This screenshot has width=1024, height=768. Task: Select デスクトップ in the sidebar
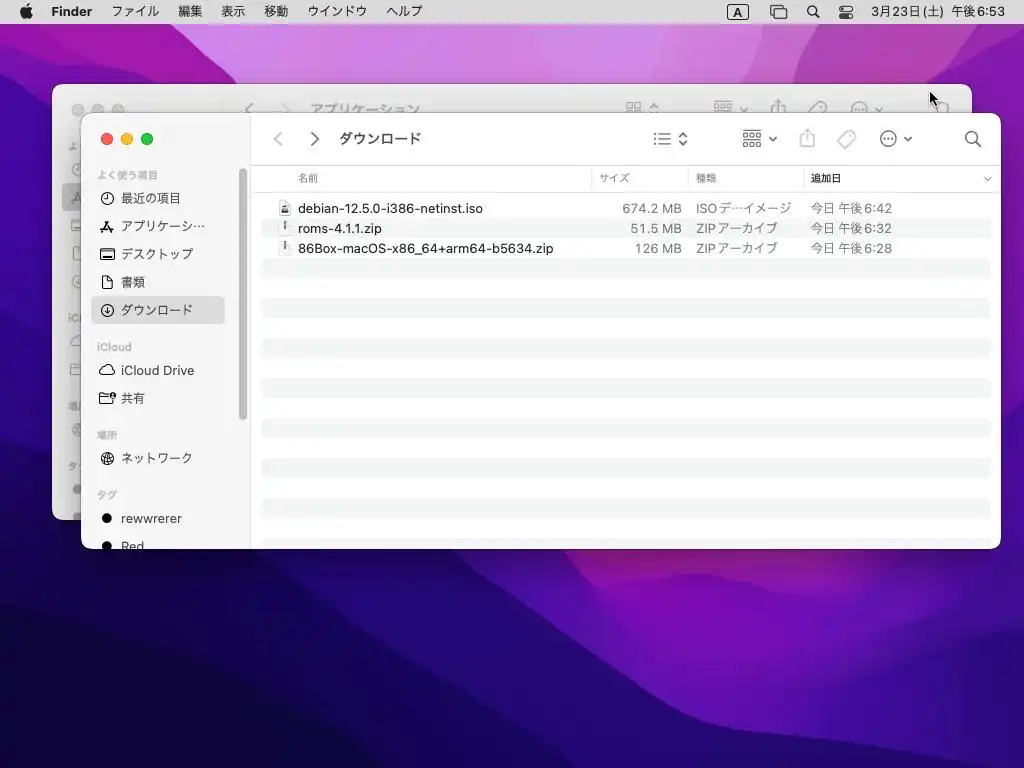point(158,254)
